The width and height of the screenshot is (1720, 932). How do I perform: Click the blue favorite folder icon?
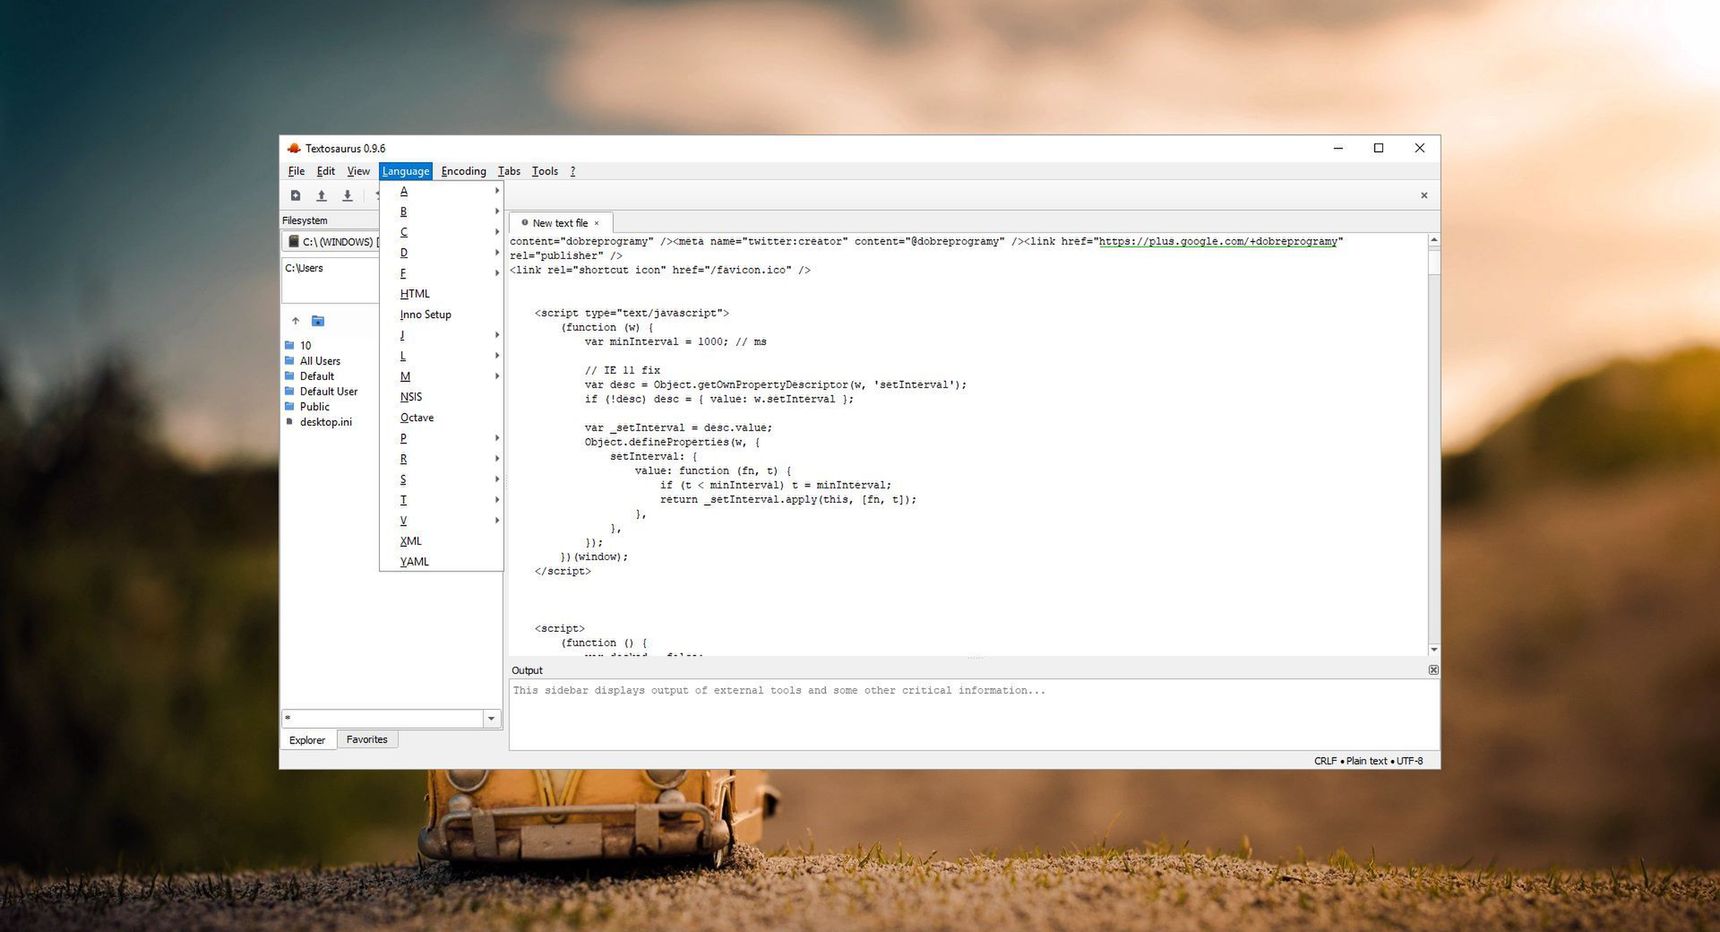pos(318,321)
